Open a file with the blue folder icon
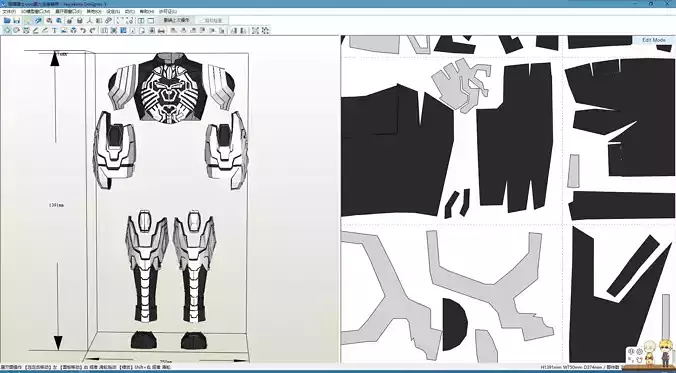676x373 pixels. click(x=7, y=20)
